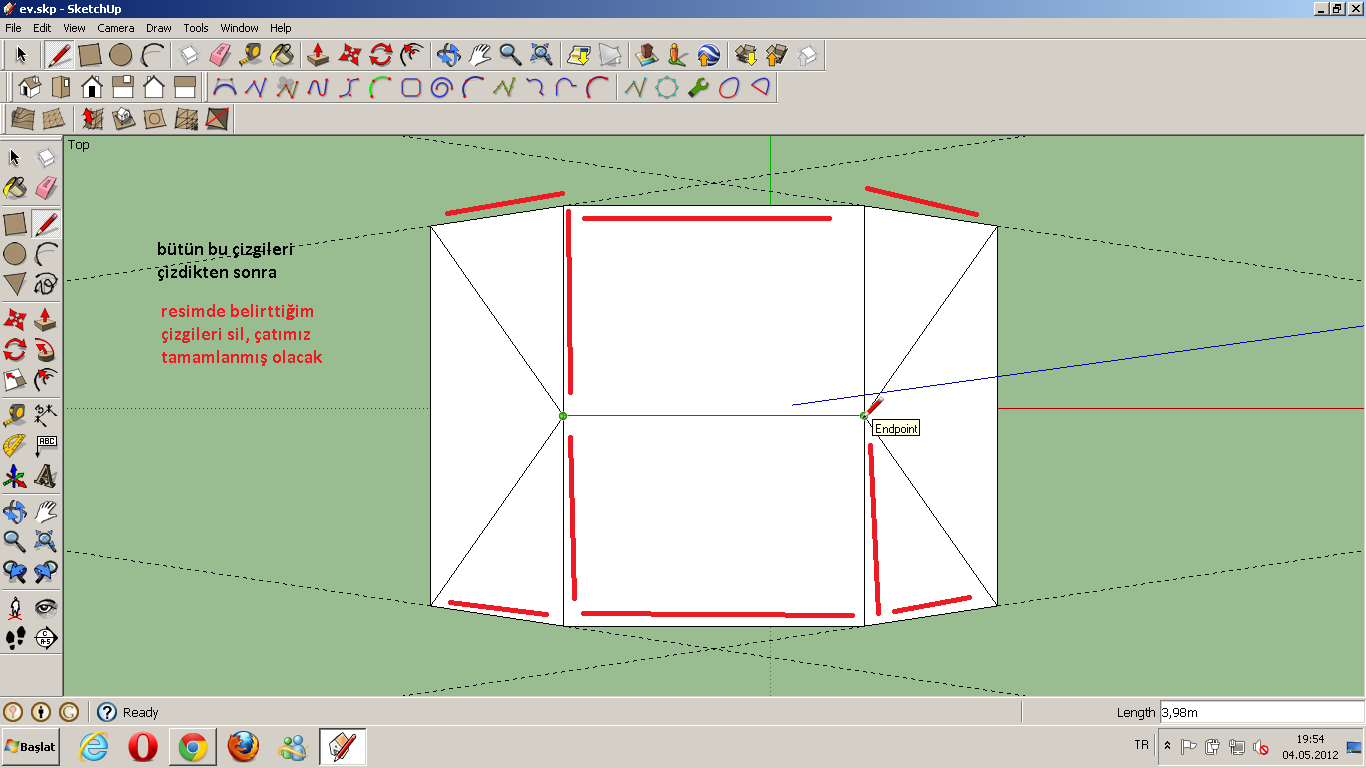Click the Share Model icon
The image size is (1366, 768).
point(776,54)
